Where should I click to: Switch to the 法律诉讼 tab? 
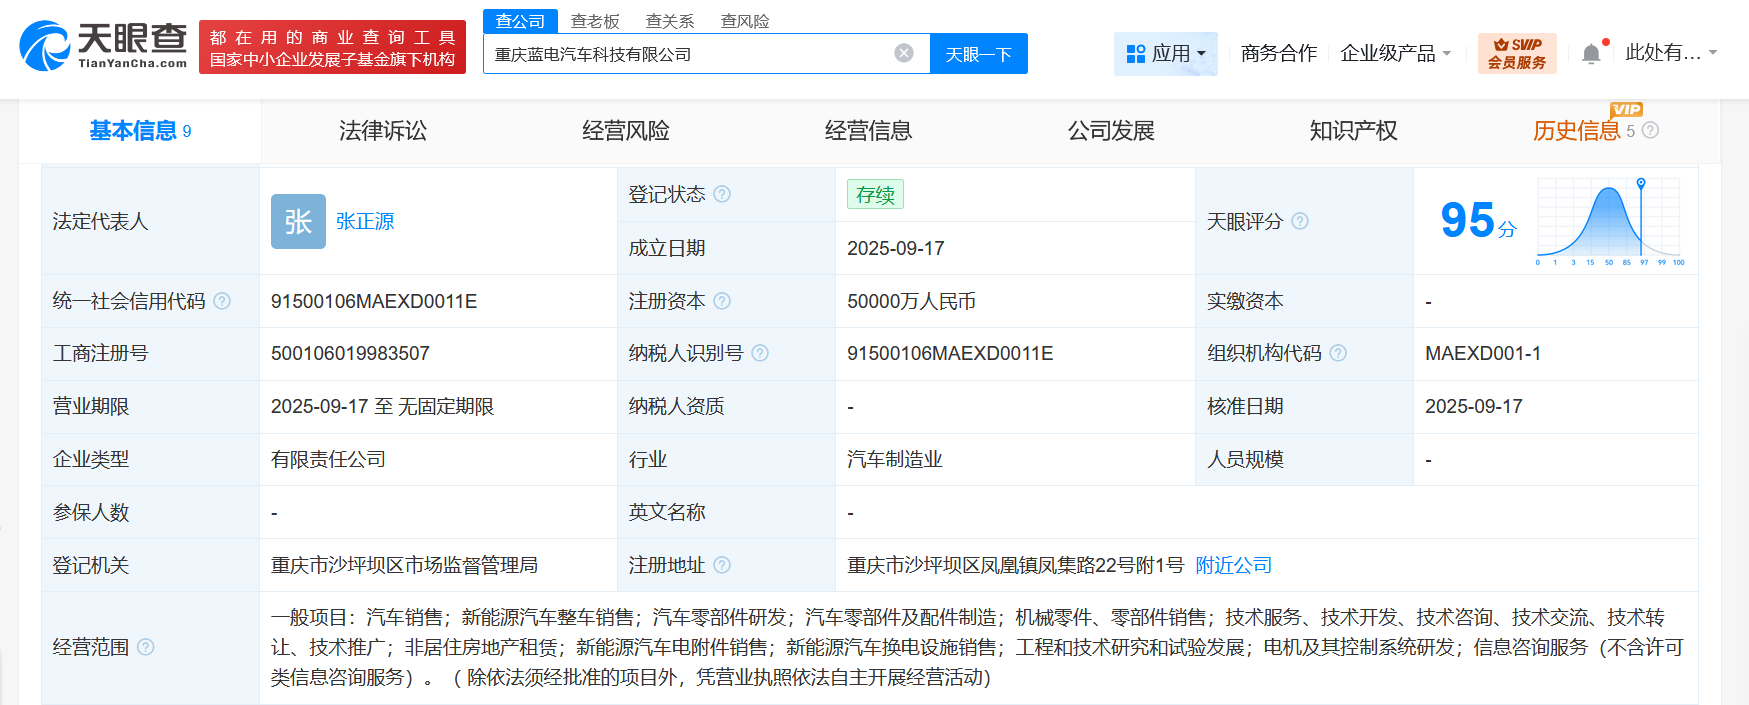(383, 131)
